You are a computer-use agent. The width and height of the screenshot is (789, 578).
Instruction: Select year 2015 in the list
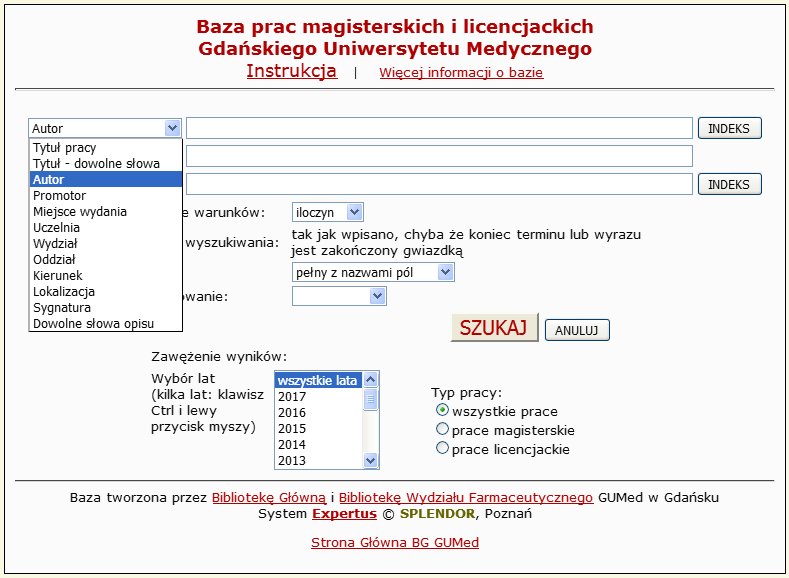(x=292, y=429)
